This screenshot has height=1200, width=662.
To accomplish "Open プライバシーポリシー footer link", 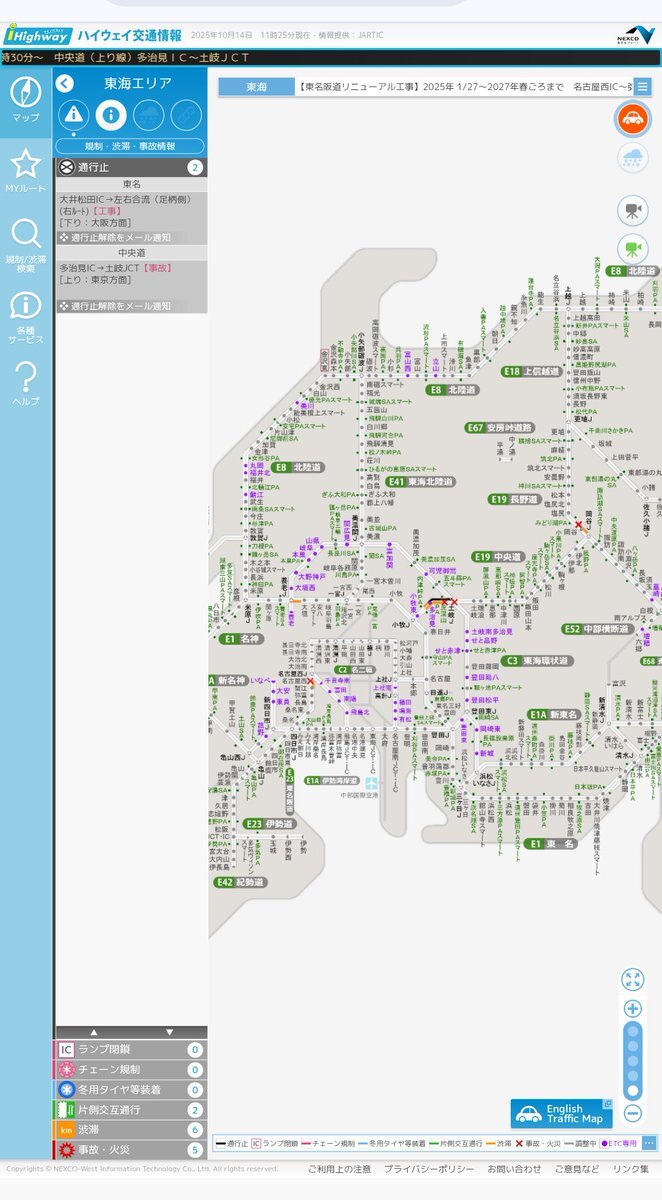I will click(429, 1169).
